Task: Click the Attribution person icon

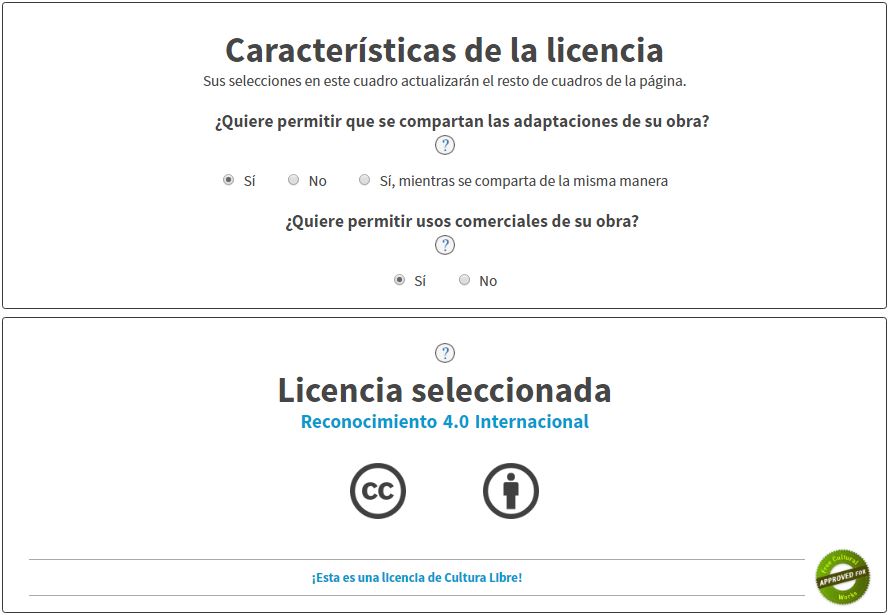Action: click(x=511, y=491)
